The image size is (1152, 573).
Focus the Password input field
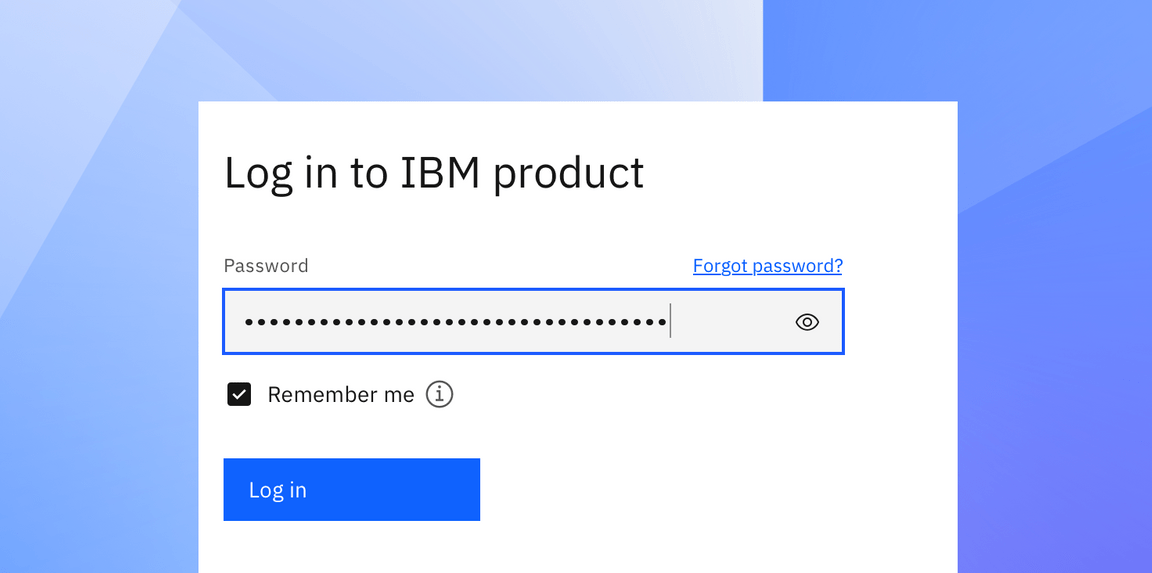533,322
